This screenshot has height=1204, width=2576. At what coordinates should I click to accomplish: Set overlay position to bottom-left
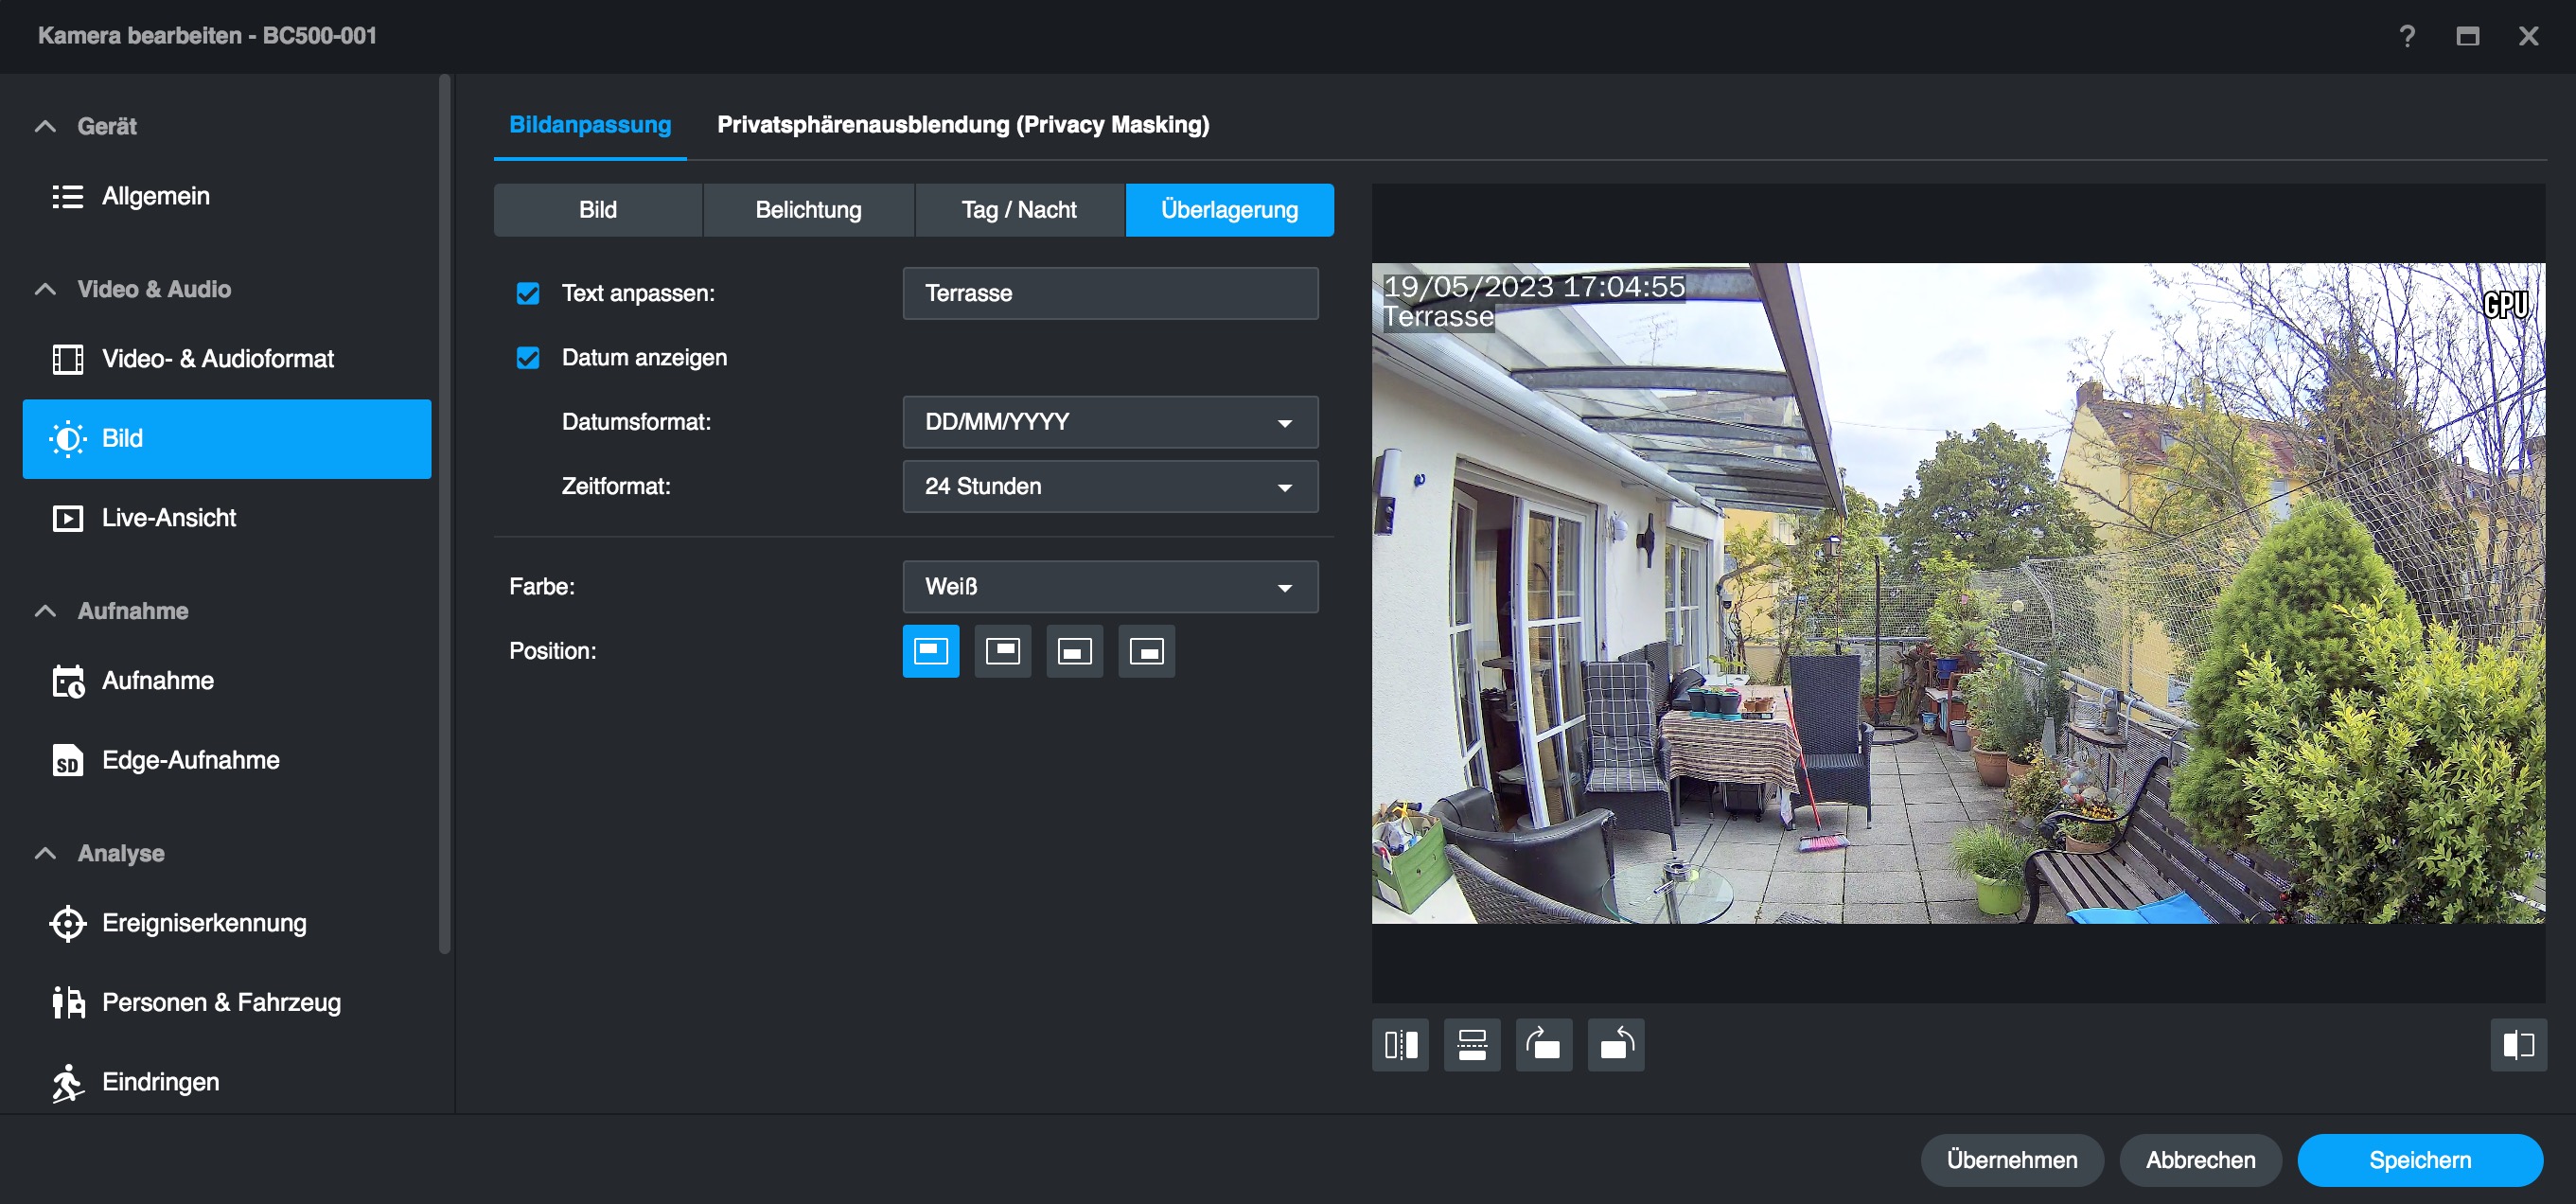point(1074,651)
